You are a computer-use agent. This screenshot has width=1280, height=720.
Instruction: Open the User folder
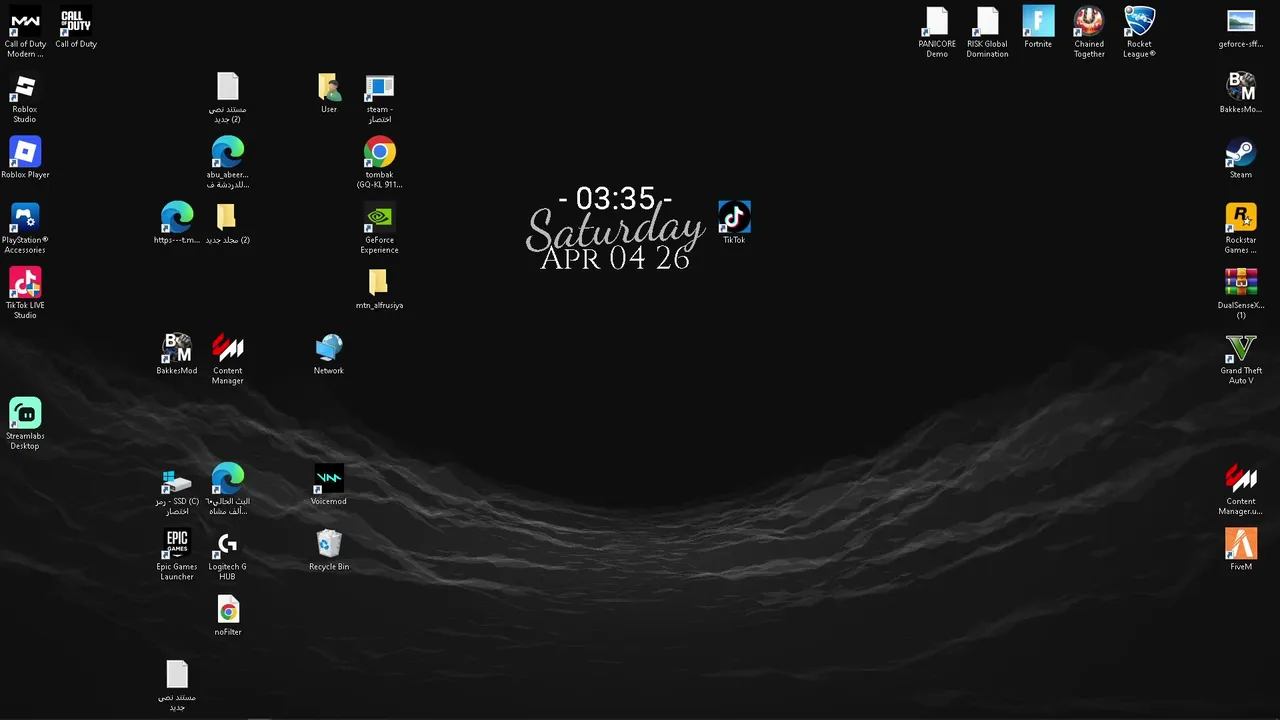click(x=329, y=93)
